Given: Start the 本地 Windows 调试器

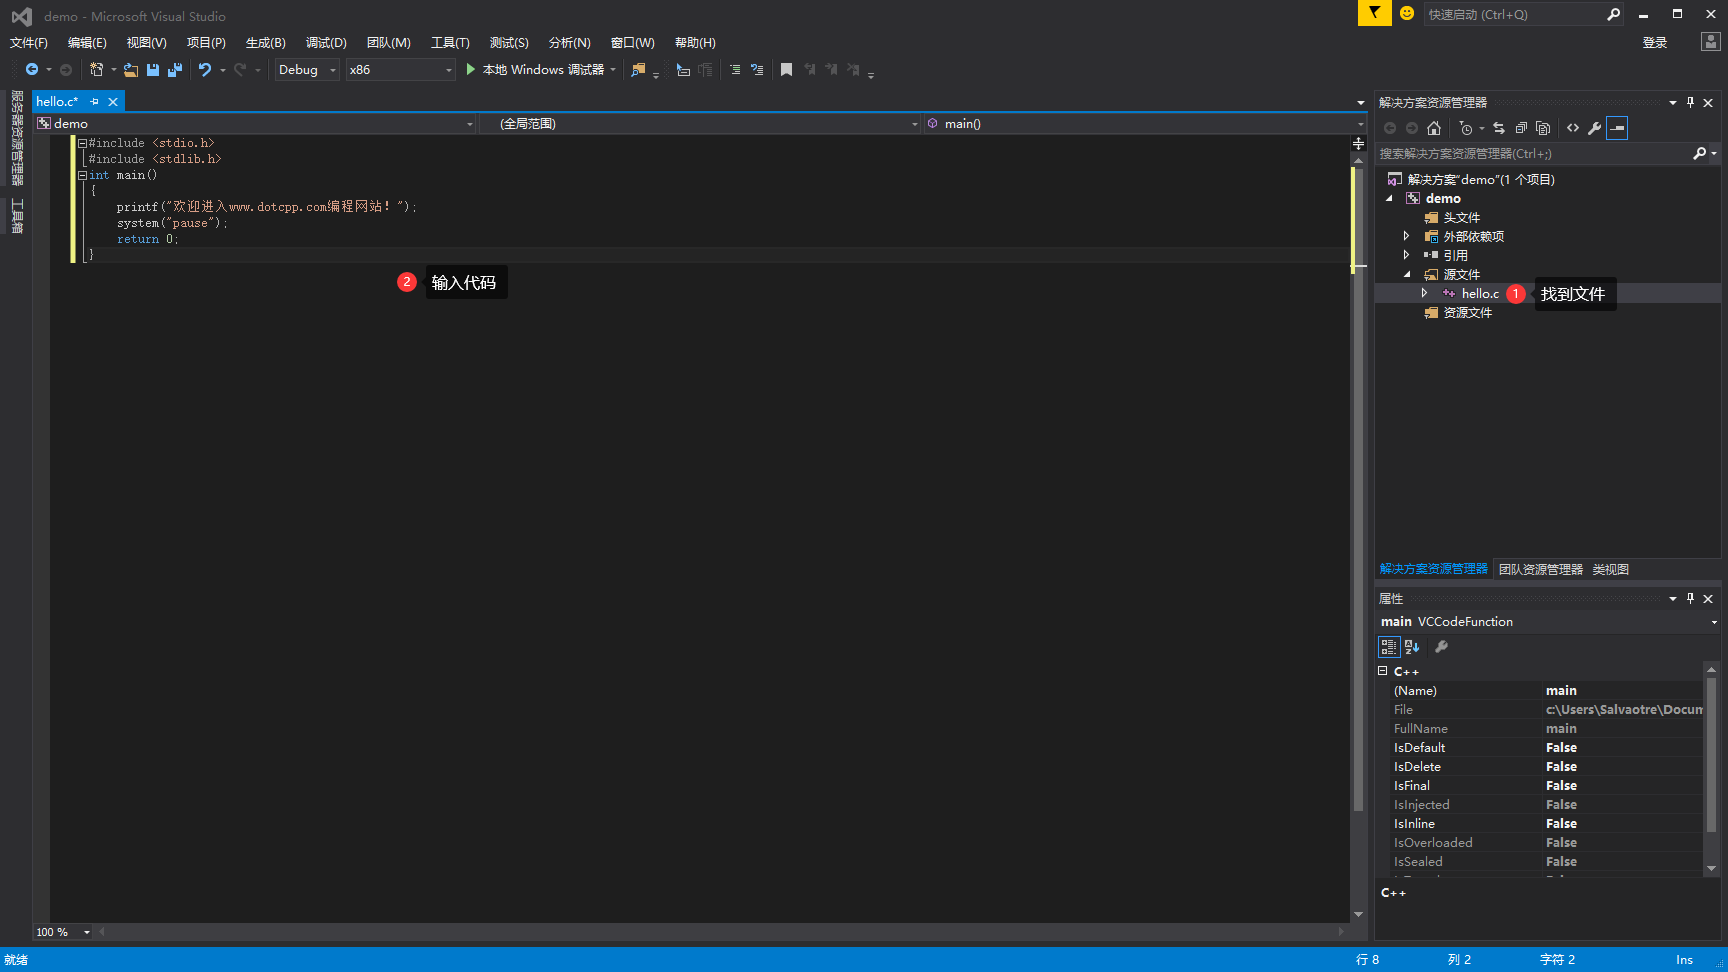Looking at the screenshot, I should point(536,70).
